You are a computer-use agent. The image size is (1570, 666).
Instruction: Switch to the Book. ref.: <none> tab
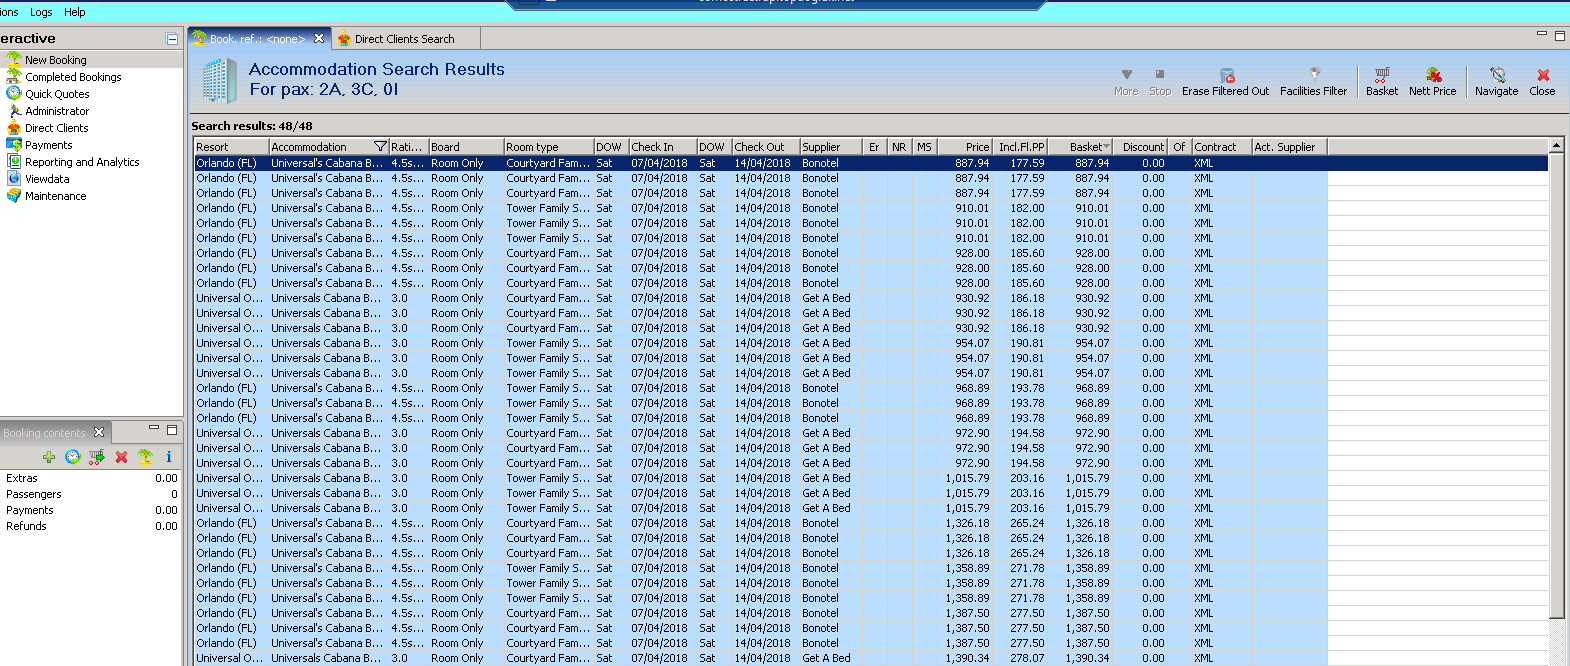(x=257, y=39)
